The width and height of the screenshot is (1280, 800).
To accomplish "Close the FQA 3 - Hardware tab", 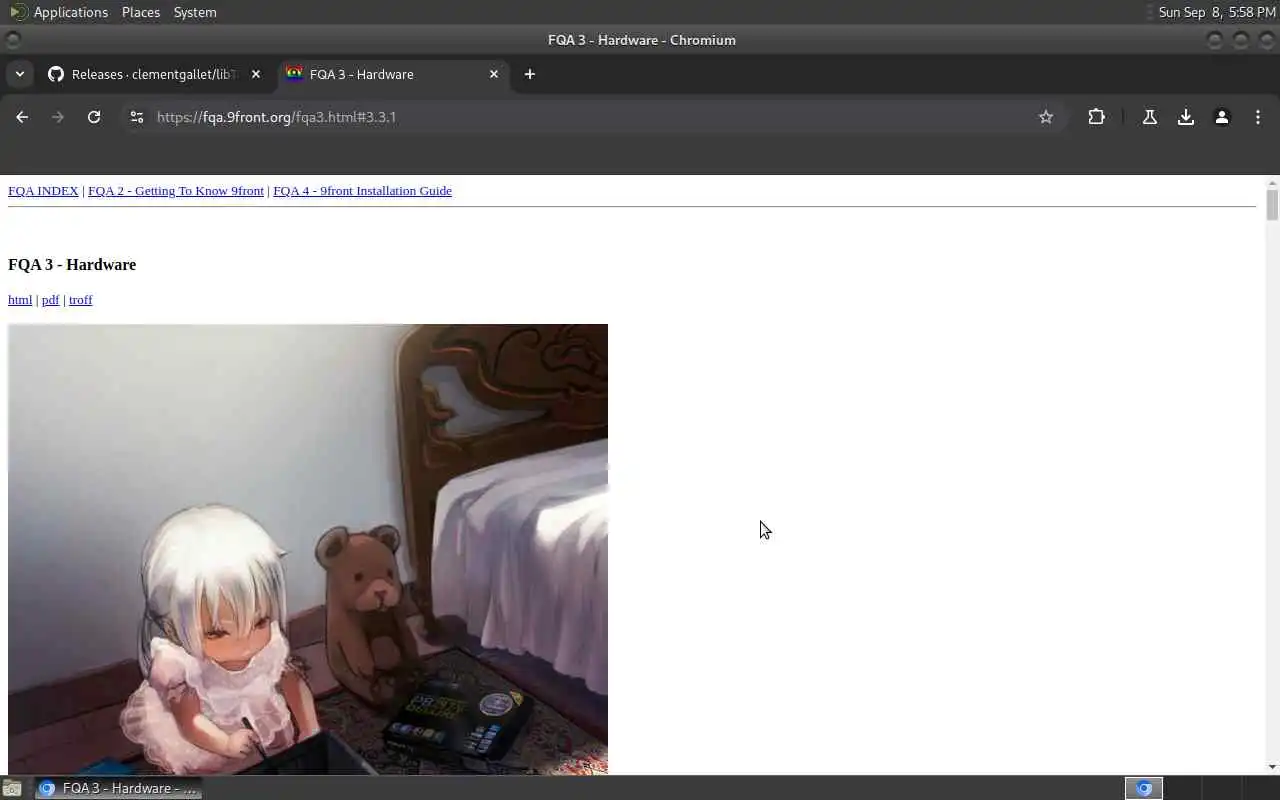I will pyautogui.click(x=494, y=74).
